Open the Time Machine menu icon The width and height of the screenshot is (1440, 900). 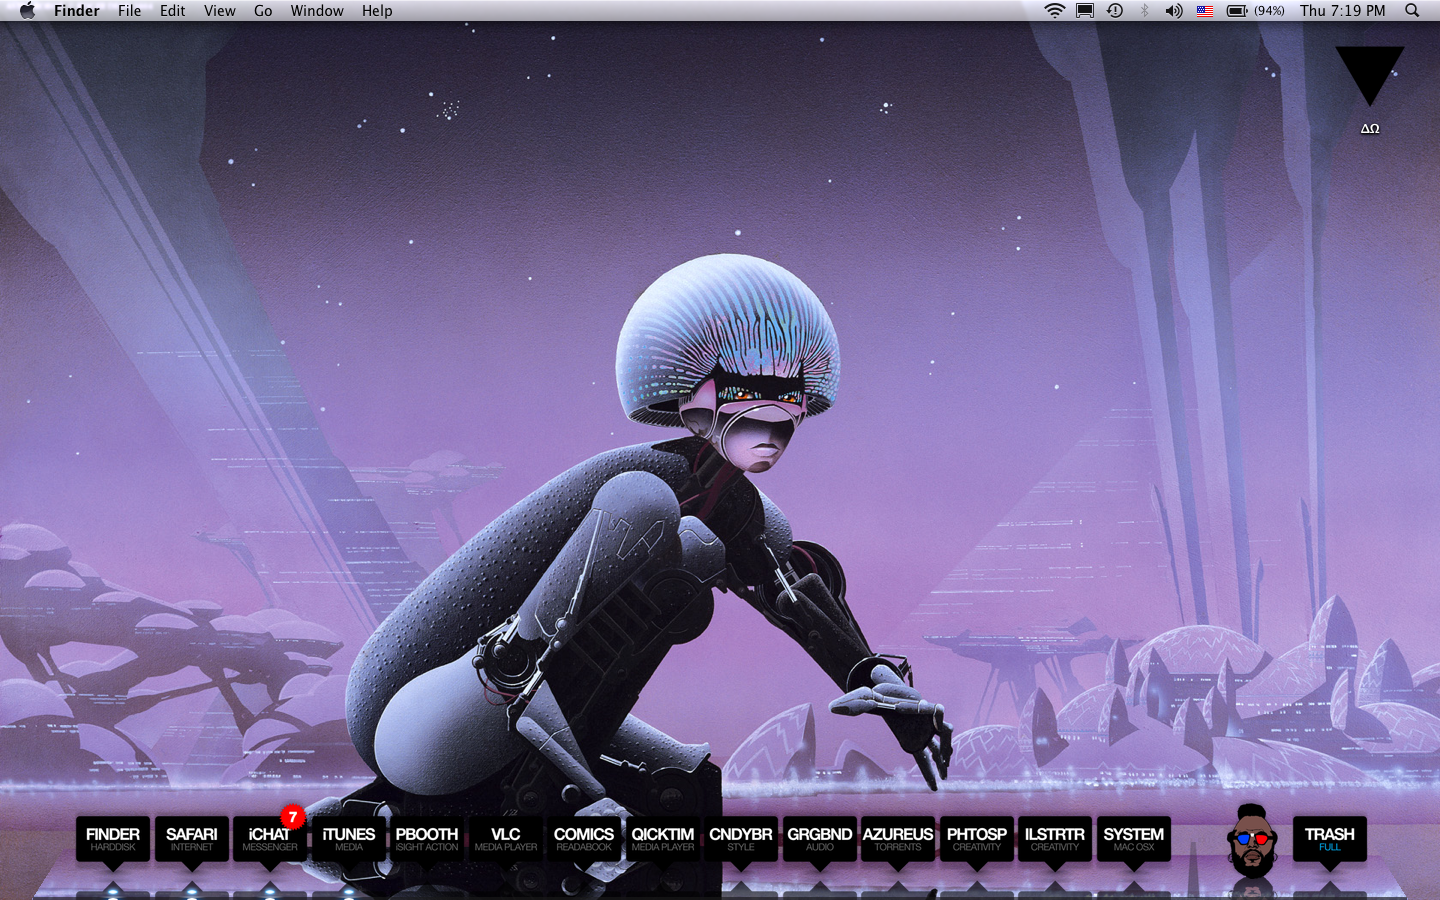pyautogui.click(x=1115, y=11)
